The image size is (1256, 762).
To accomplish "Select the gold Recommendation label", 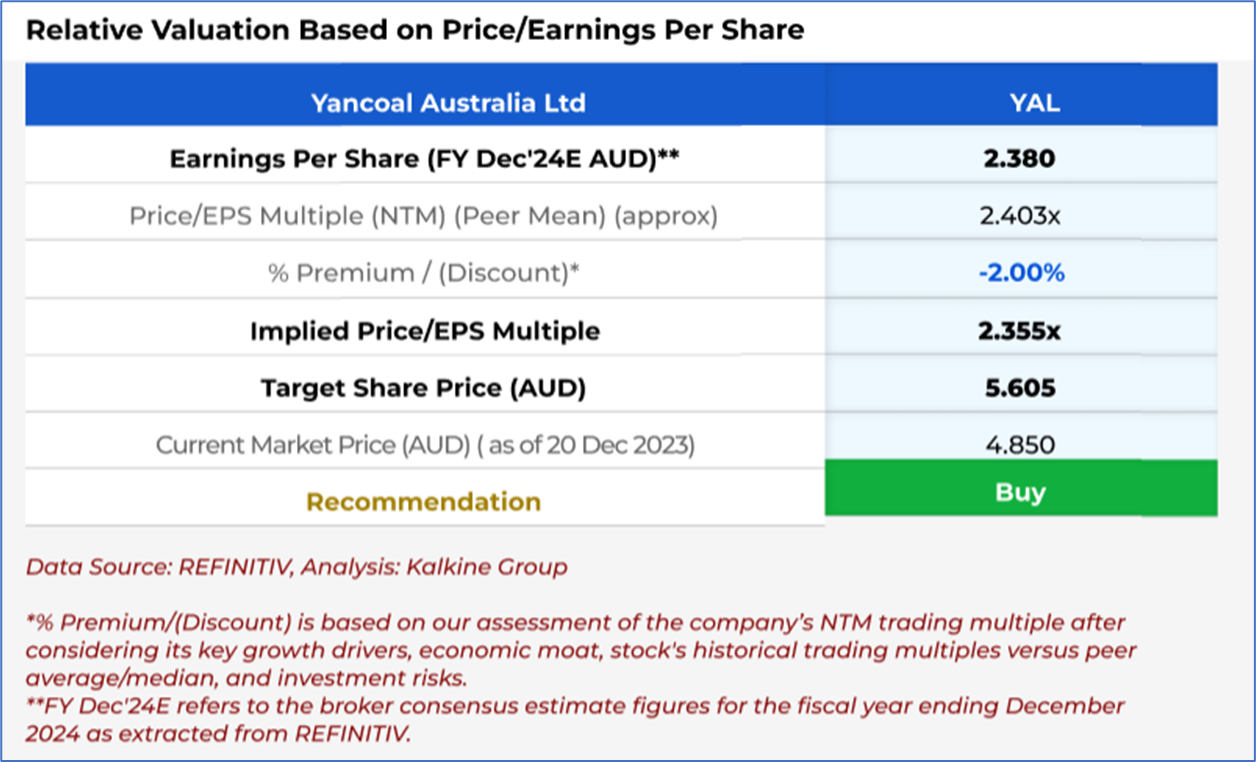I will click(423, 501).
